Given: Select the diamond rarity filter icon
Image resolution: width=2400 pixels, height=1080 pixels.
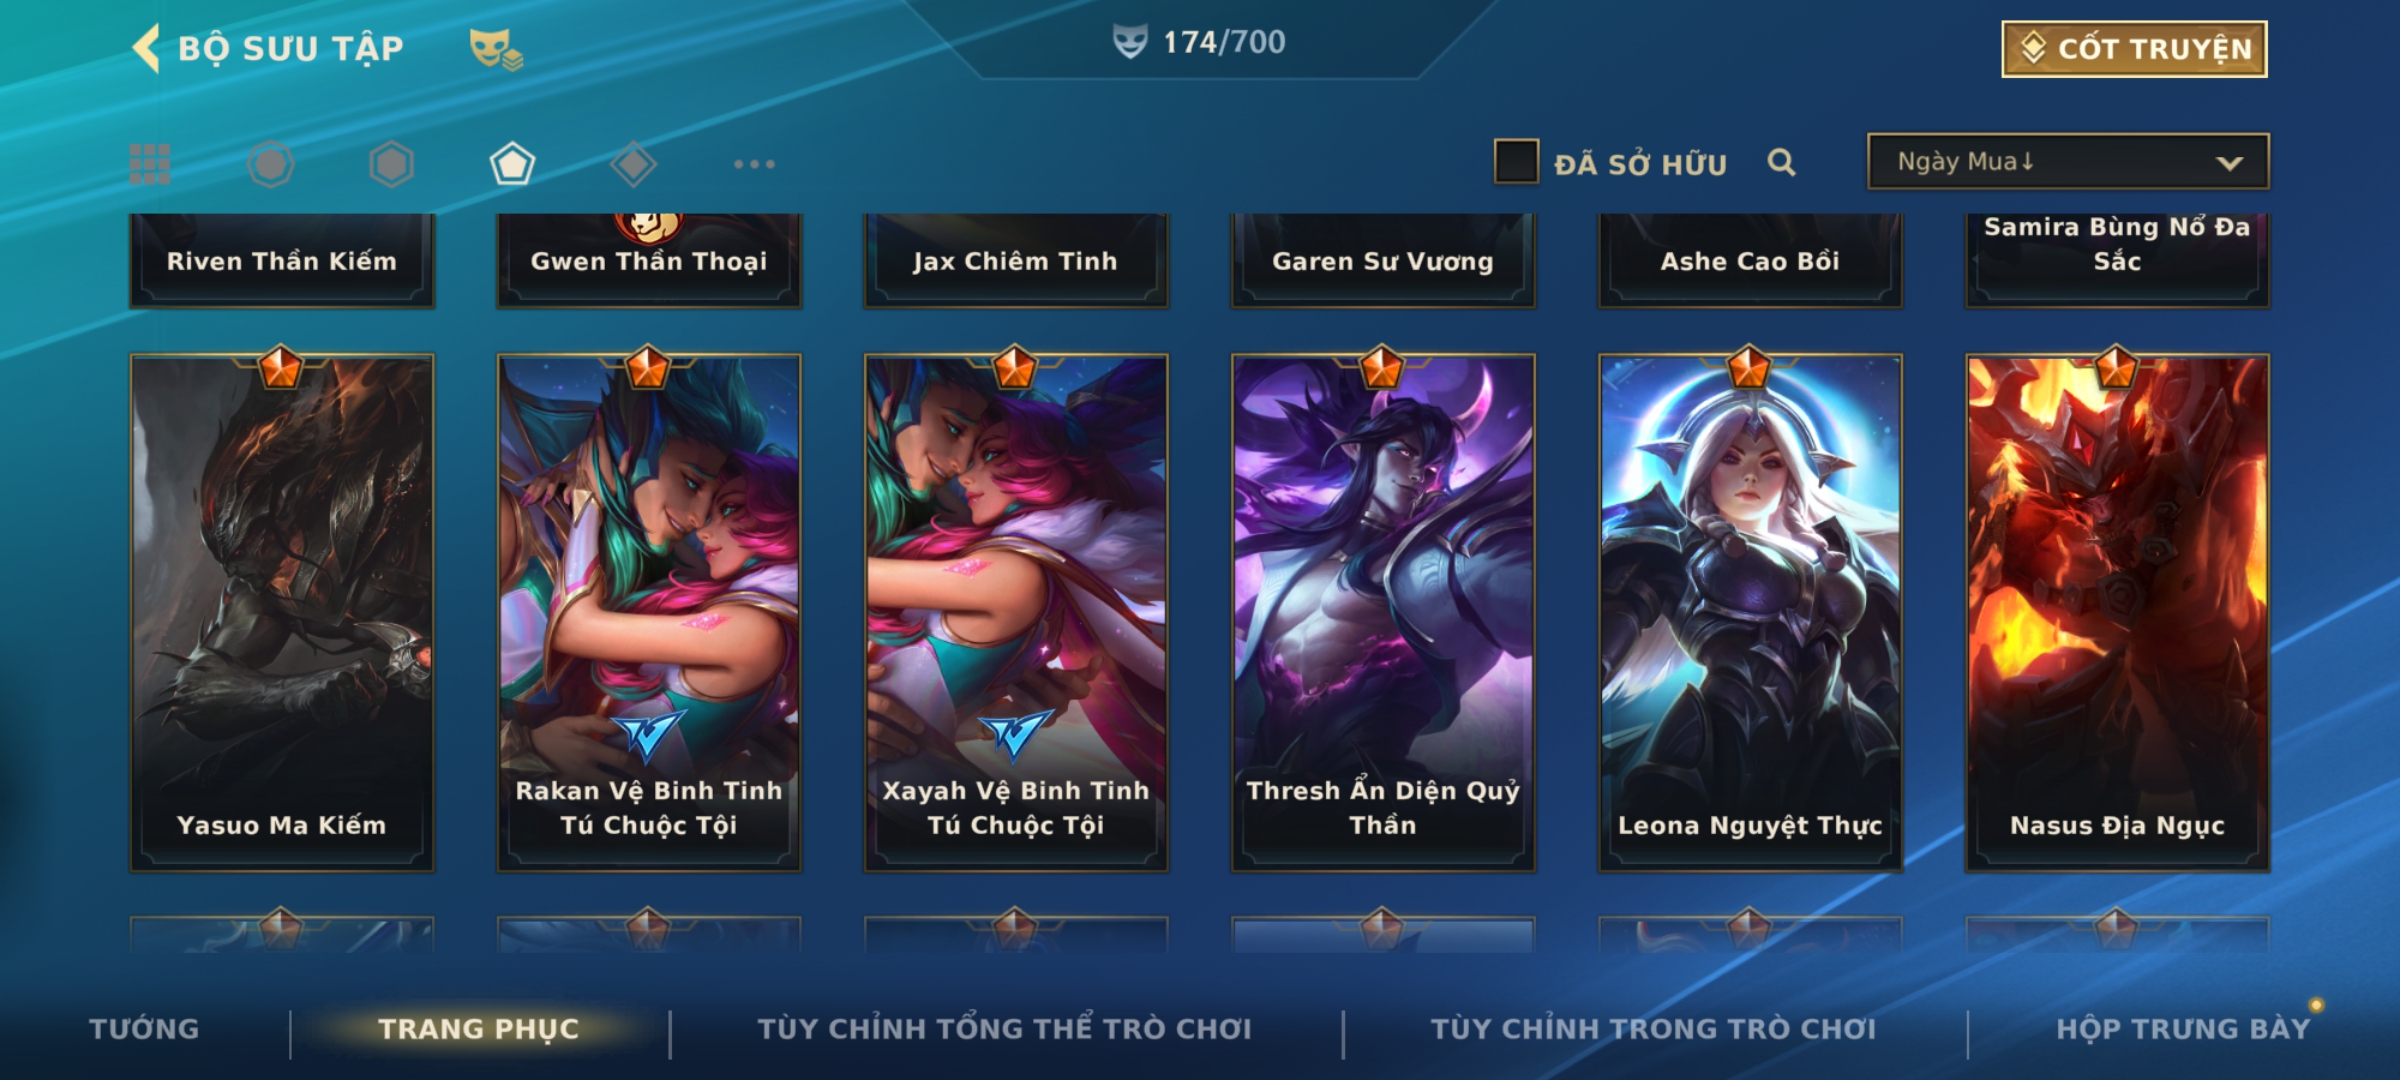Looking at the screenshot, I should pyautogui.click(x=633, y=164).
